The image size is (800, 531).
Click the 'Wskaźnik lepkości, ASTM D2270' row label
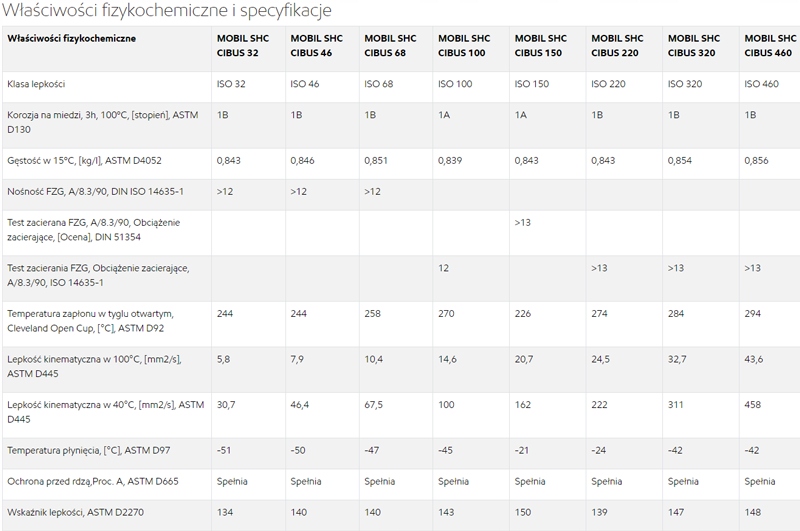[x=78, y=512]
